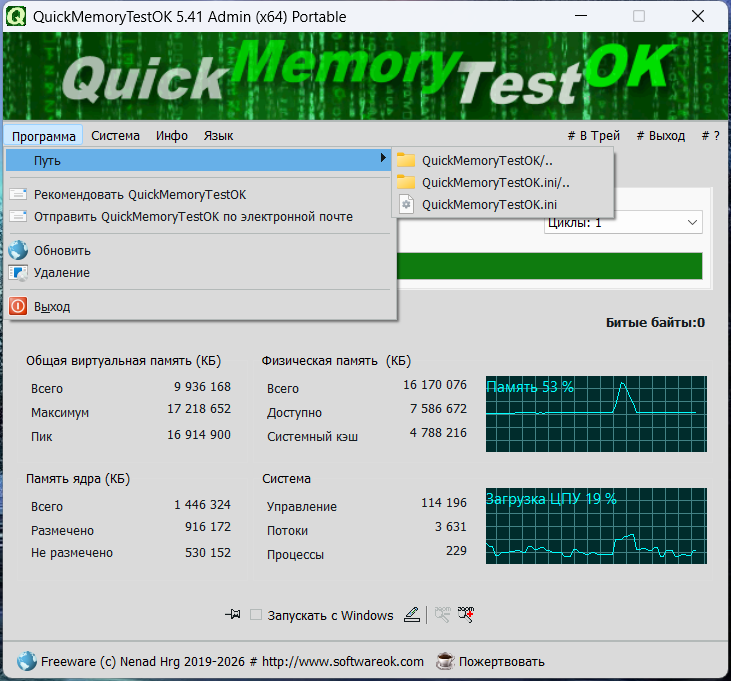The width and height of the screenshot is (731, 681).
Task: Click the value 17 218 652
Action: 199,409
